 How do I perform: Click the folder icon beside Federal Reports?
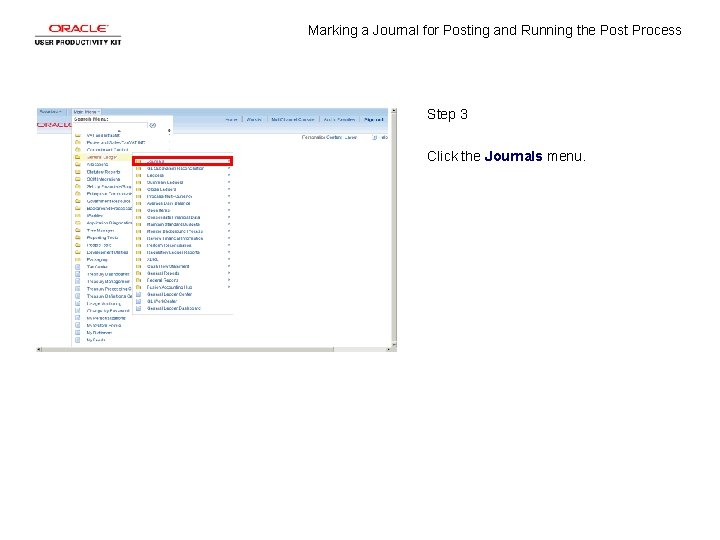pos(138,280)
